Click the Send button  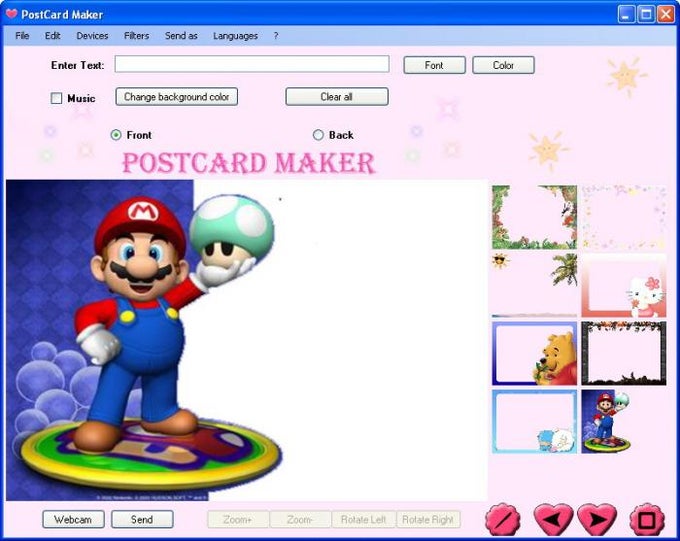pyautogui.click(x=142, y=519)
